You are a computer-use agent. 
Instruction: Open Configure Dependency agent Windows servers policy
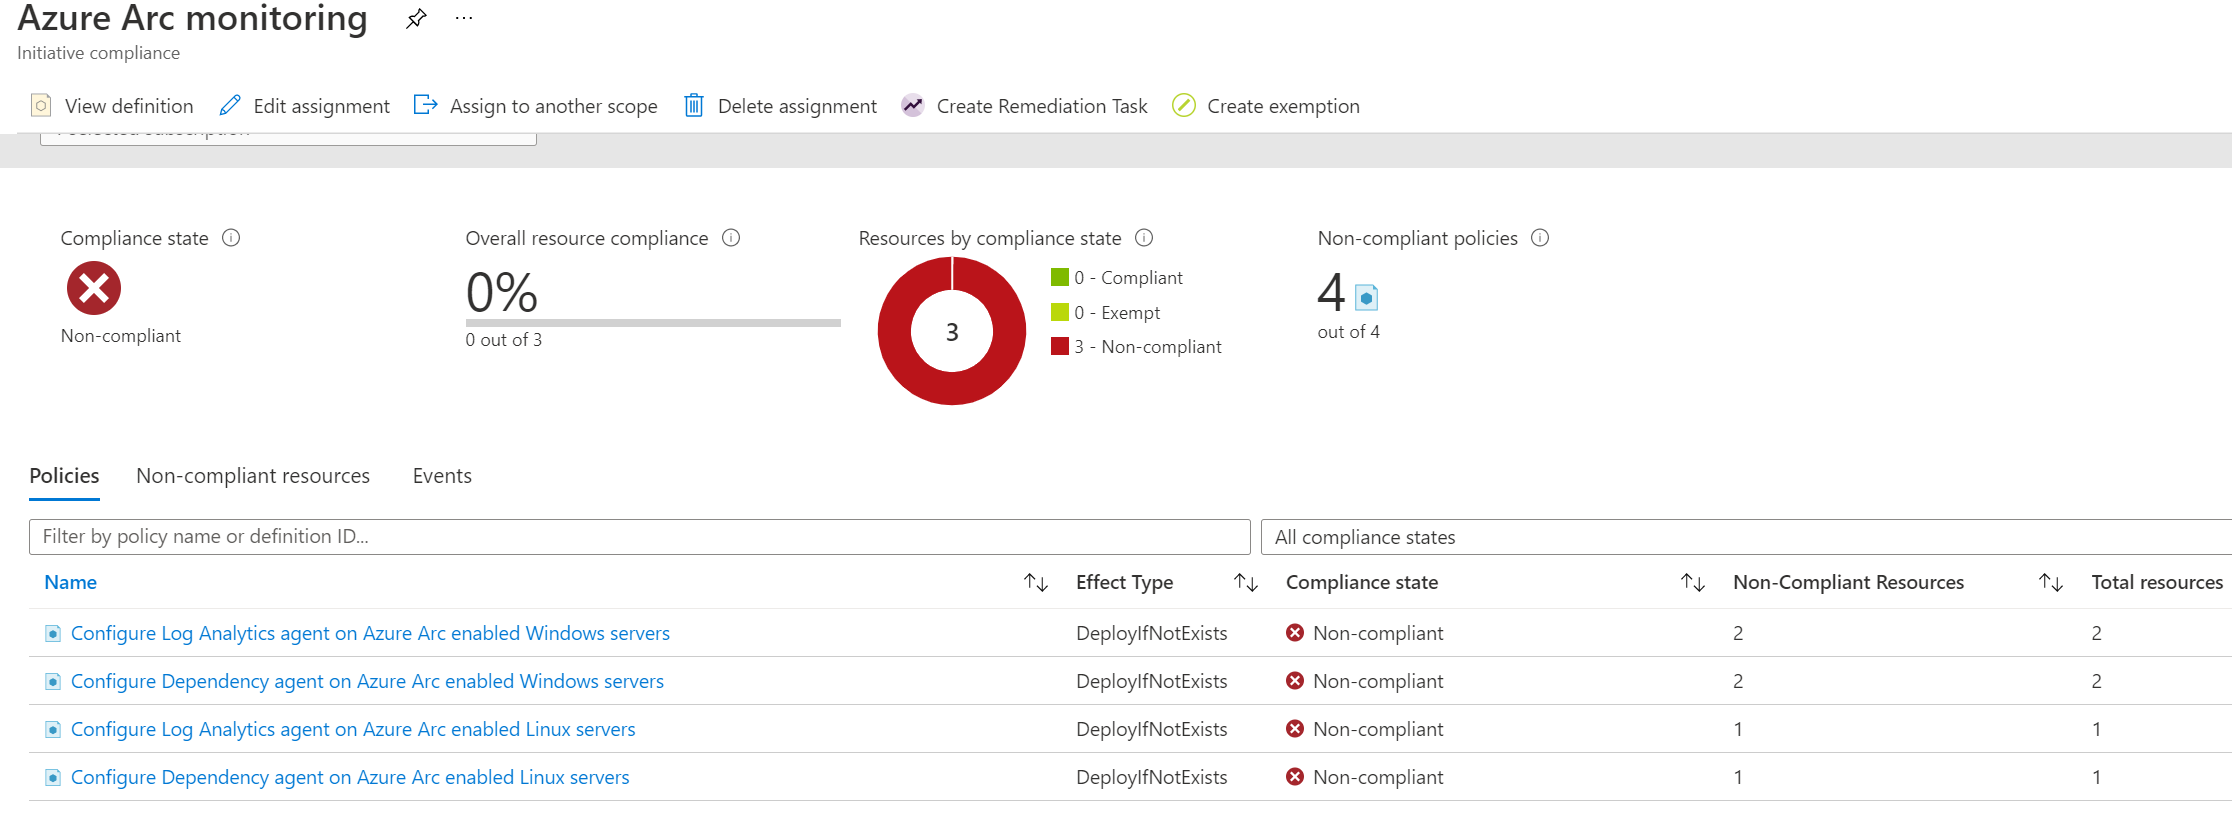[367, 681]
